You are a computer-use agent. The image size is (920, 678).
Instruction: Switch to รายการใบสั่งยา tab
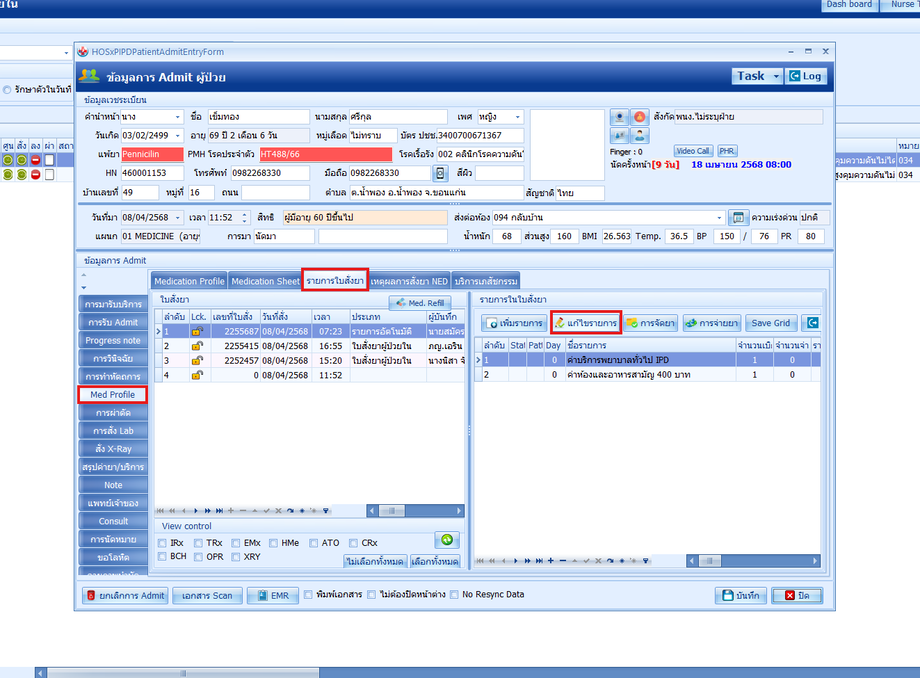click(x=335, y=281)
